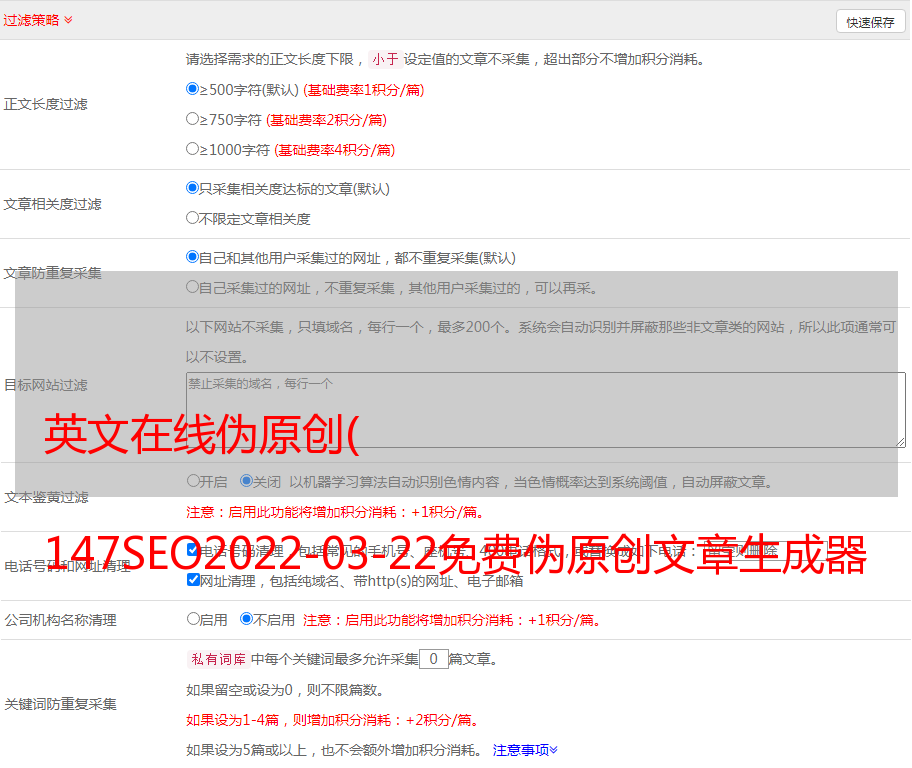
Task: Select 不启用 for 公司机构名称清理
Action: pyautogui.click(x=247, y=619)
